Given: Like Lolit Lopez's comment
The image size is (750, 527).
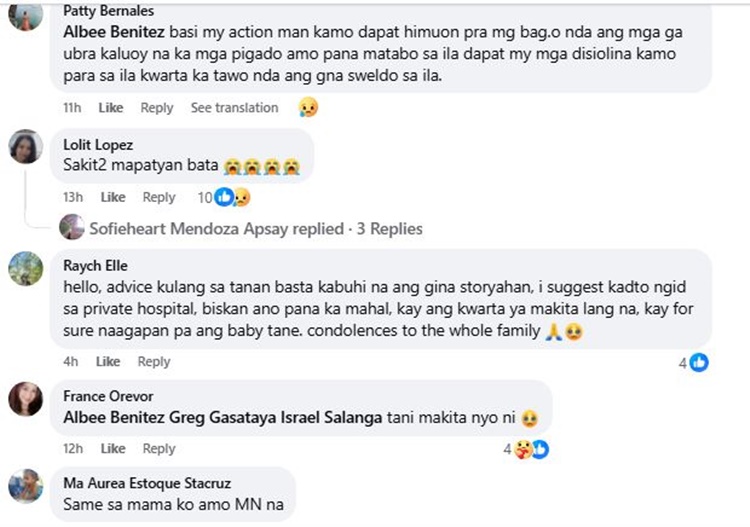Looking at the screenshot, I should 113,198.
